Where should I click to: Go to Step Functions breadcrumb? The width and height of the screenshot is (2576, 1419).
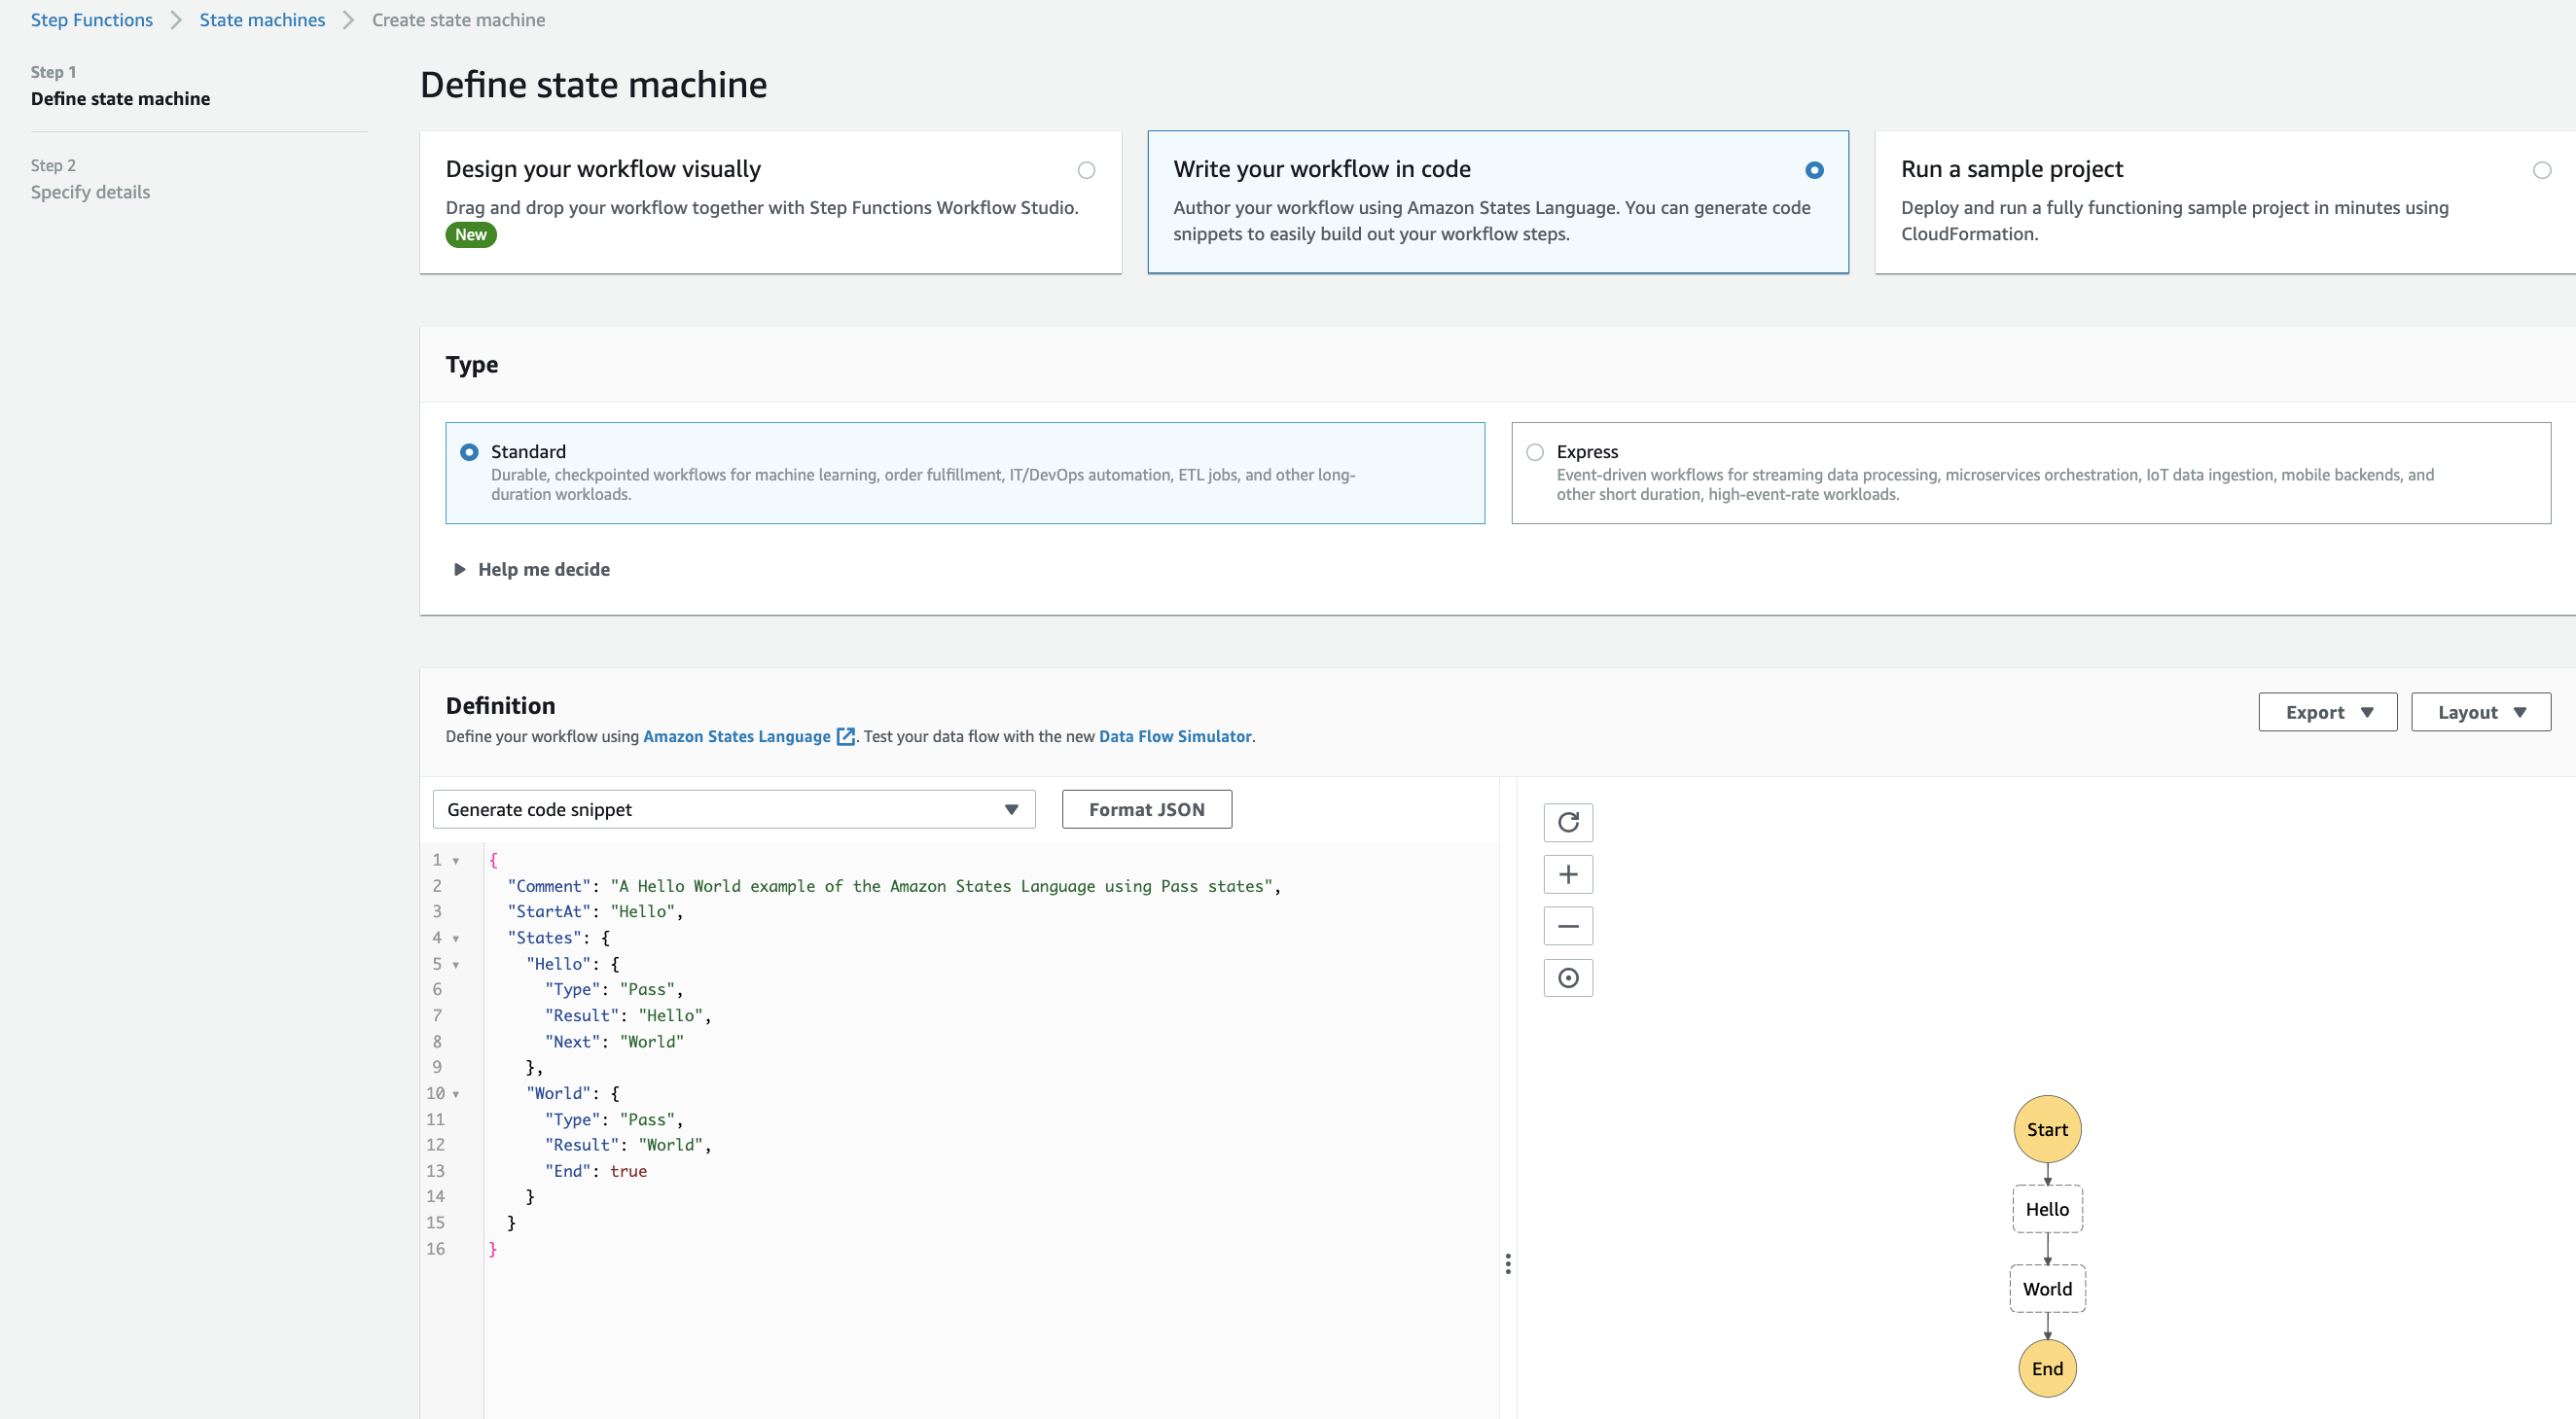92,20
